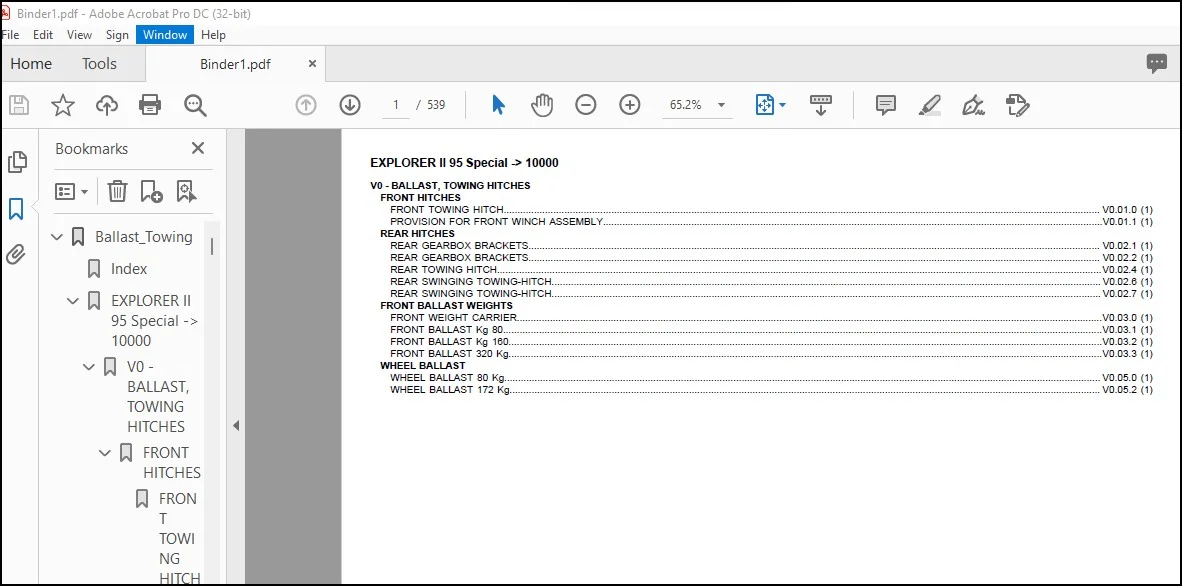1182x586 pixels.
Task: Activate the Hand pan tool
Action: tap(541, 105)
